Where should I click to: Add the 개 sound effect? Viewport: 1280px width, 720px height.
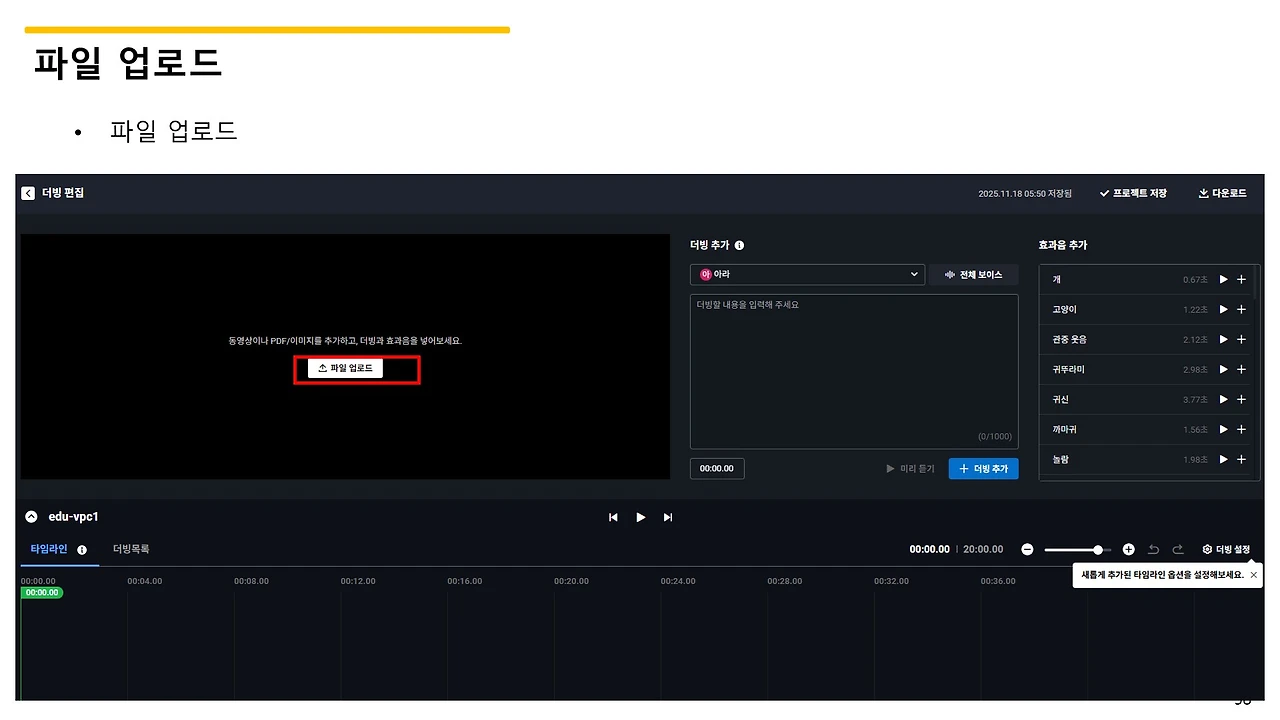pyautogui.click(x=1241, y=280)
